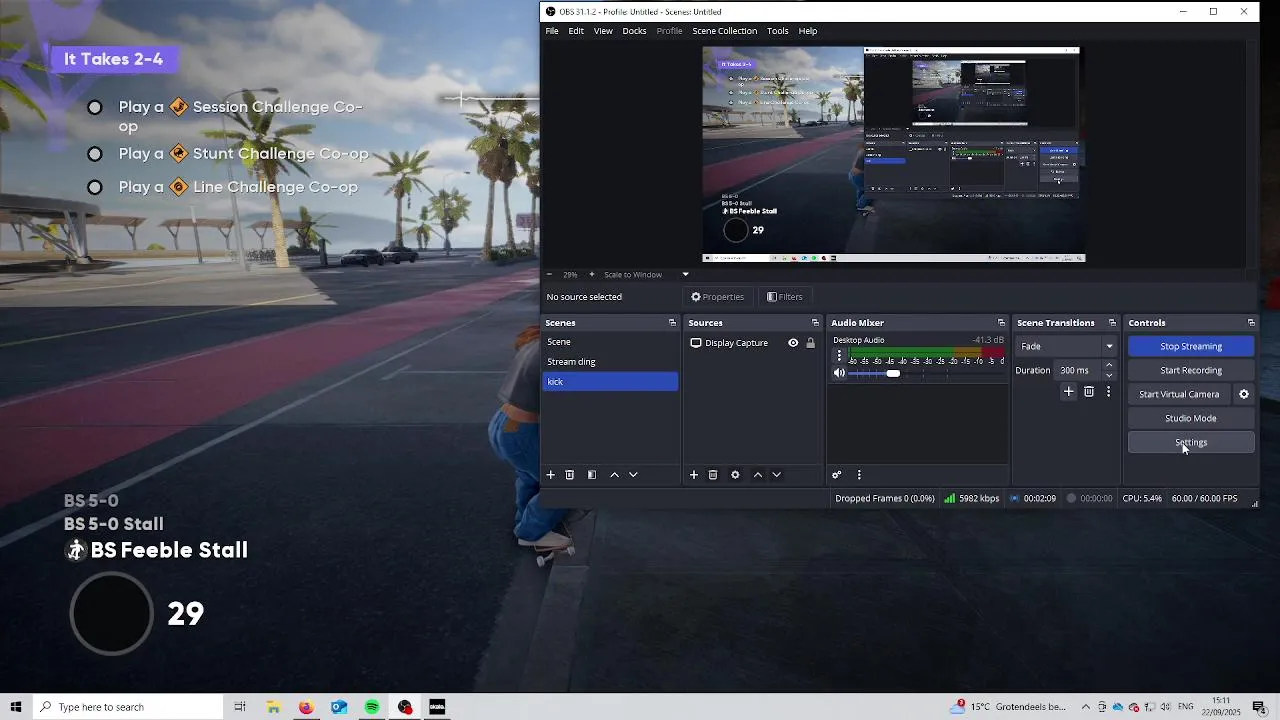Open OBS Settings button

(x=1191, y=442)
